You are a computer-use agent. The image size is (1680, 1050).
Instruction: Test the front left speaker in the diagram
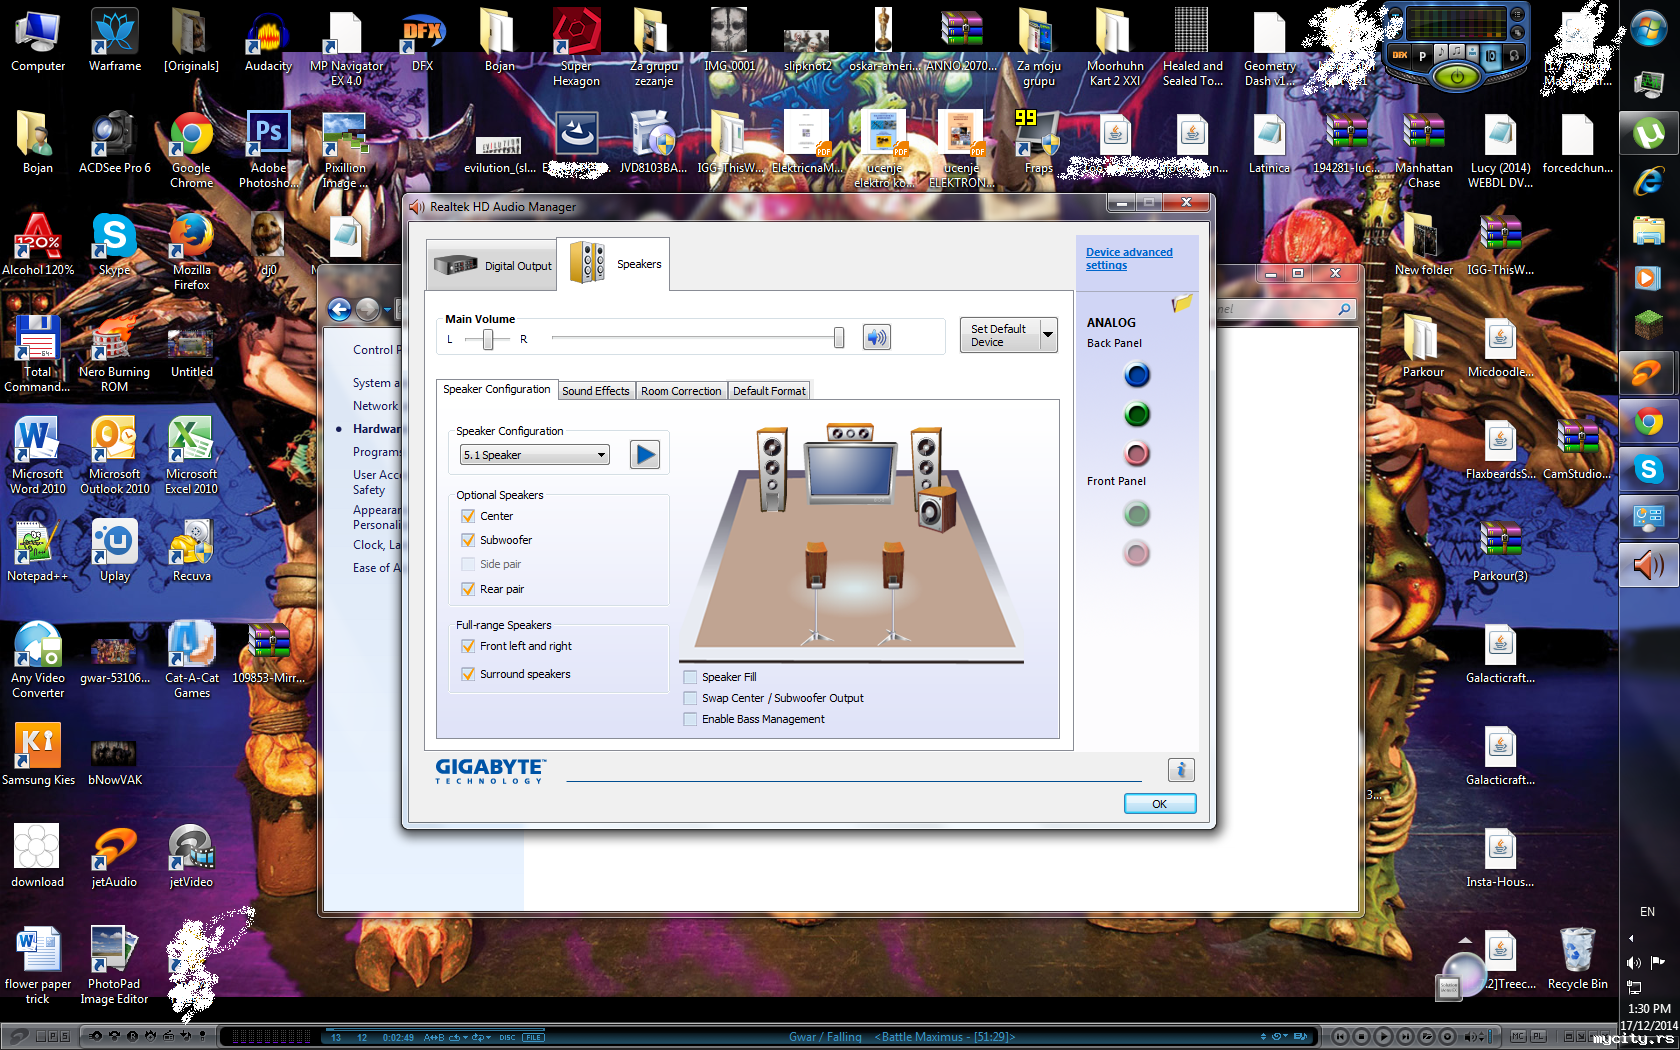[772, 469]
